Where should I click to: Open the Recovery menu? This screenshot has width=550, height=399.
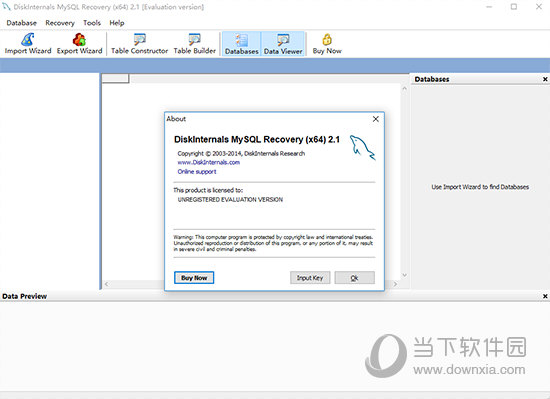click(60, 23)
